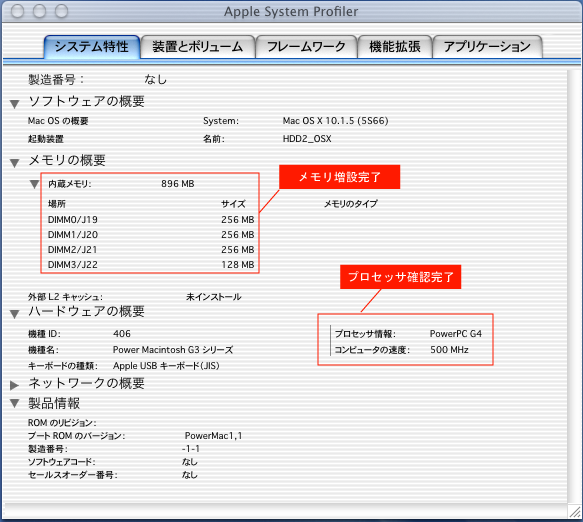Click the PowerPC G4 processor value
The image size is (583, 522).
point(455,334)
